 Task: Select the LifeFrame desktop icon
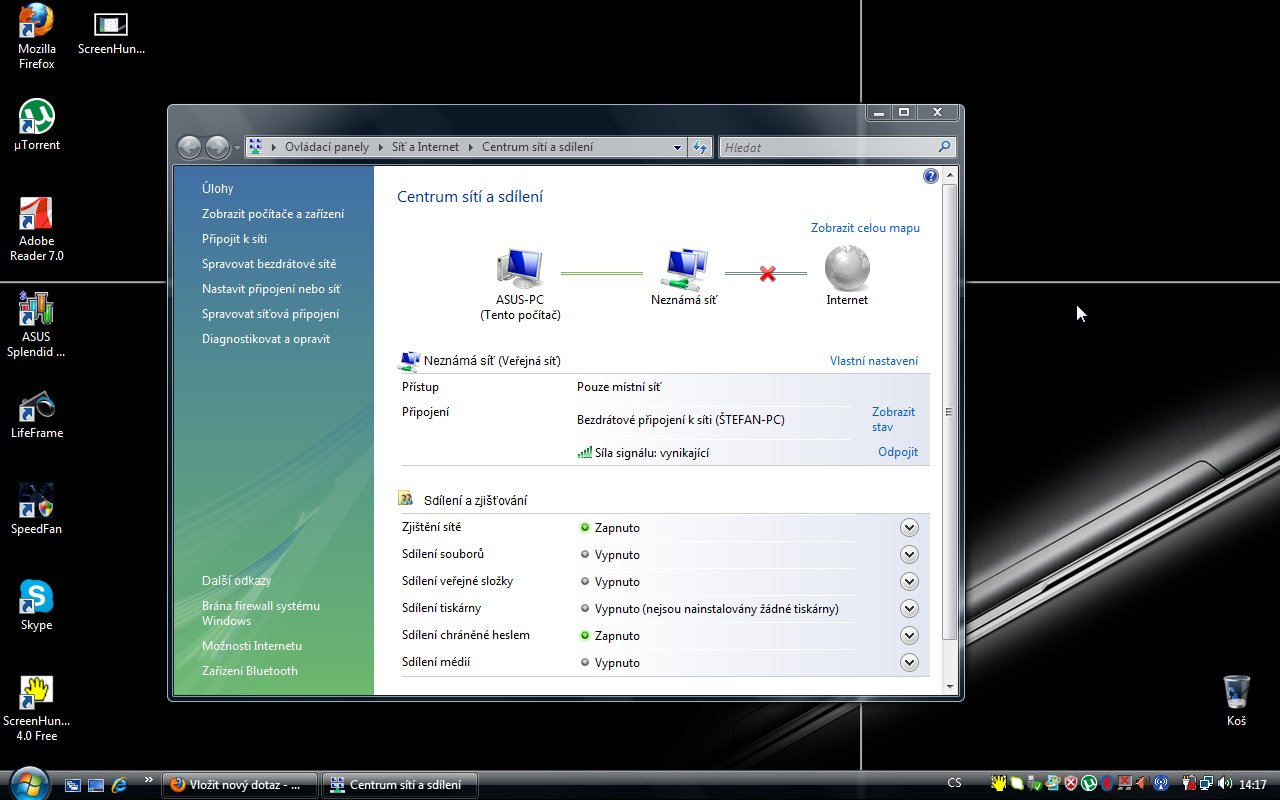[x=37, y=414]
